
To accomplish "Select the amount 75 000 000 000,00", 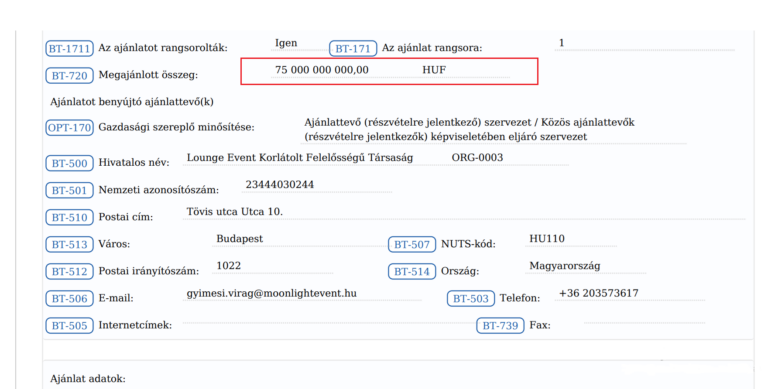I will 322,70.
